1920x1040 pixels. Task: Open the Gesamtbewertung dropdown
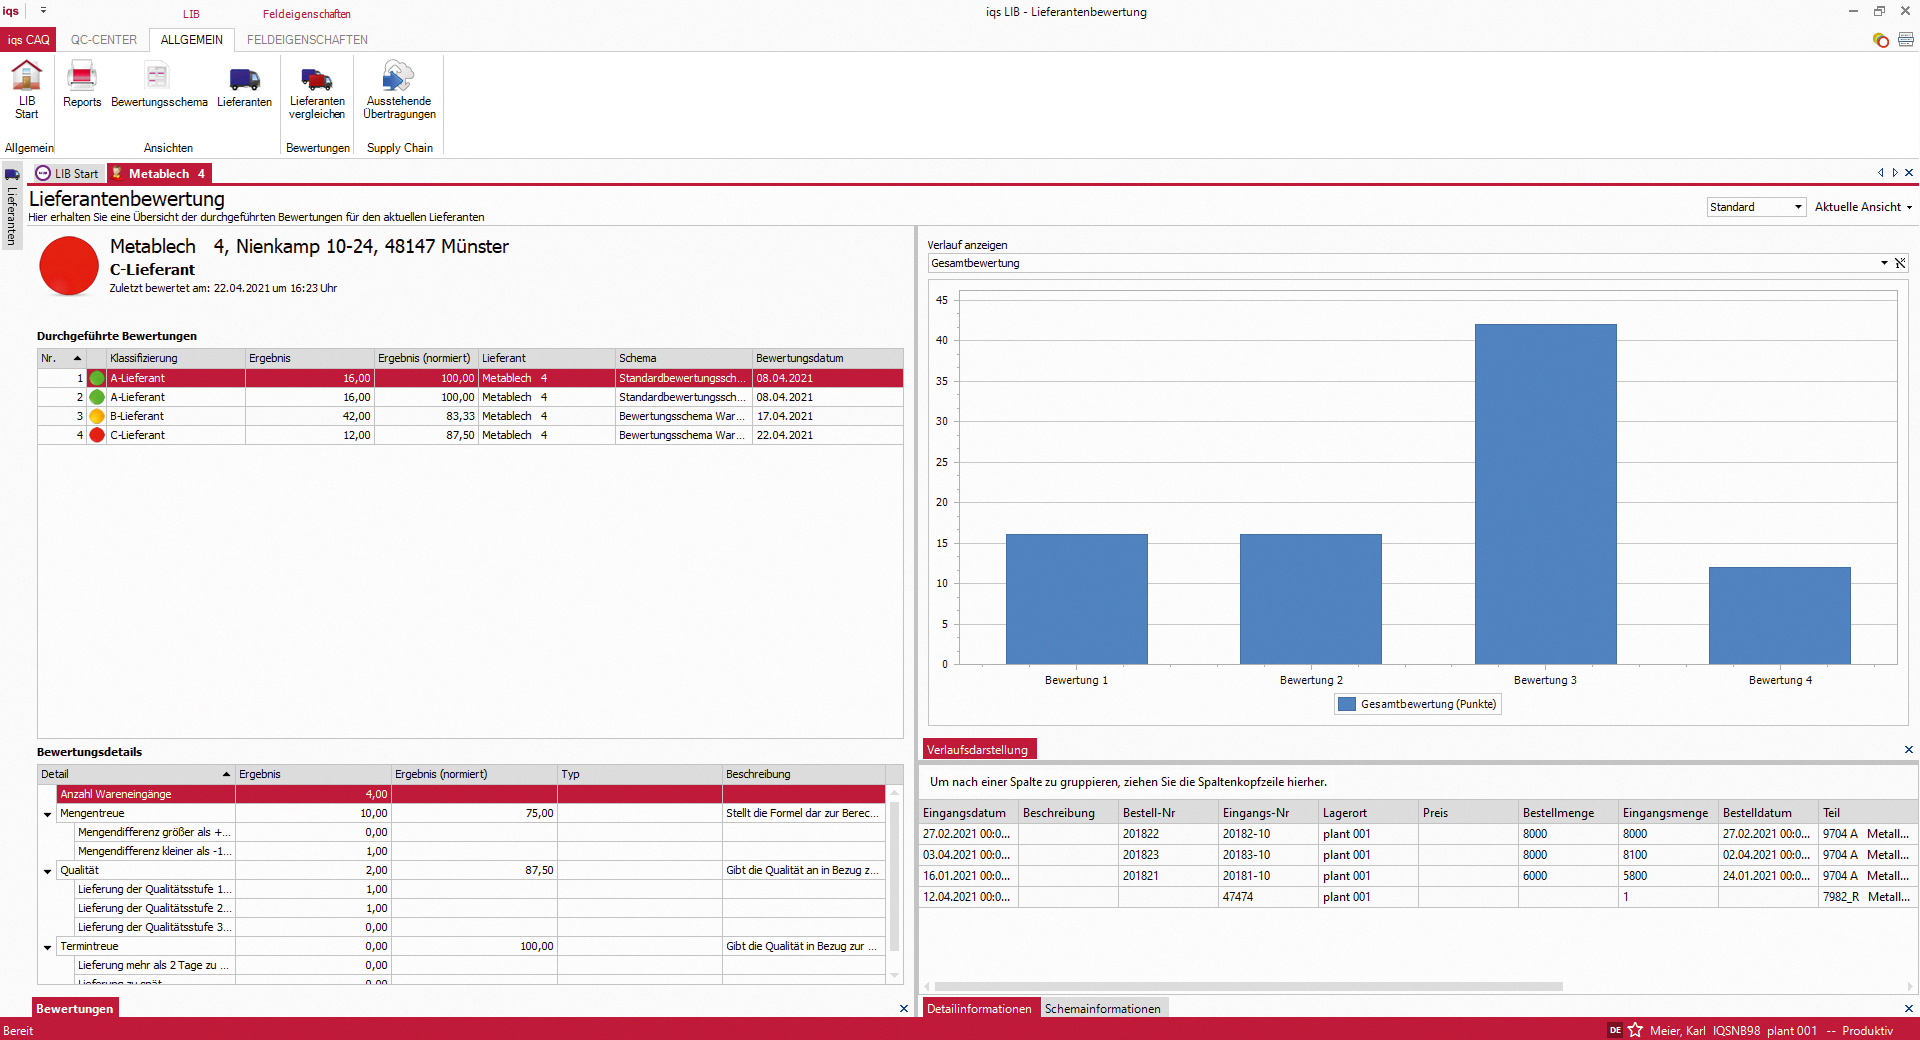(1884, 263)
